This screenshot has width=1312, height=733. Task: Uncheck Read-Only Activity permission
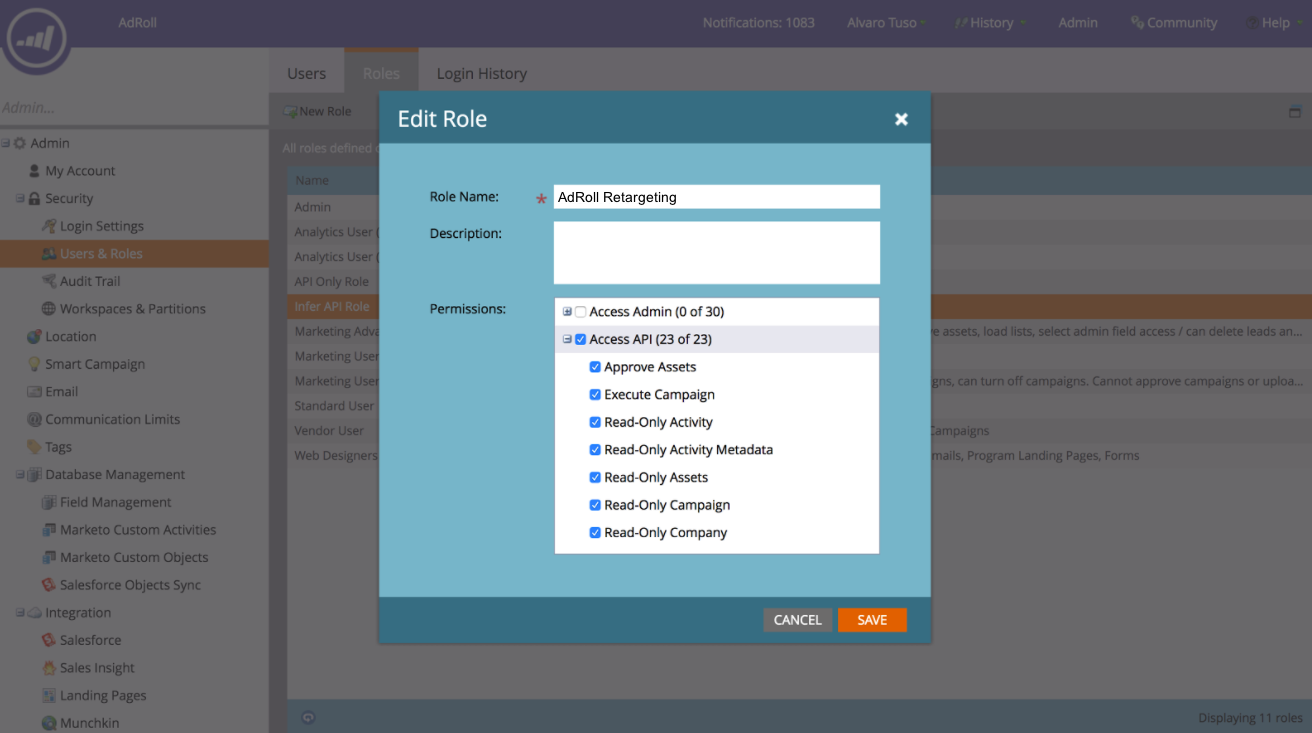pos(596,422)
